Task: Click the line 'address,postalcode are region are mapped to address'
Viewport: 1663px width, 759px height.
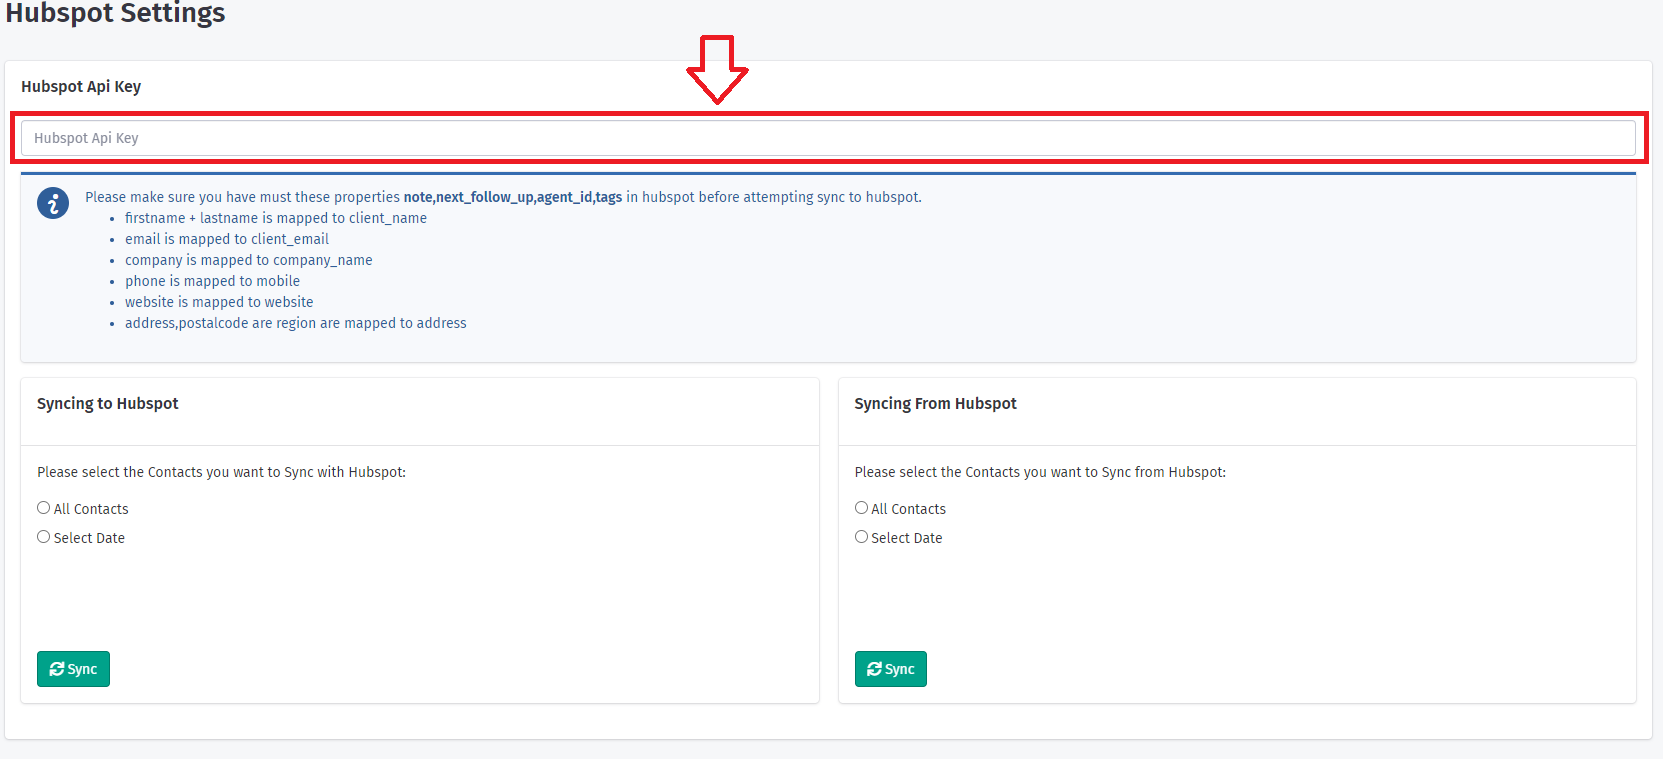Action: tap(296, 323)
